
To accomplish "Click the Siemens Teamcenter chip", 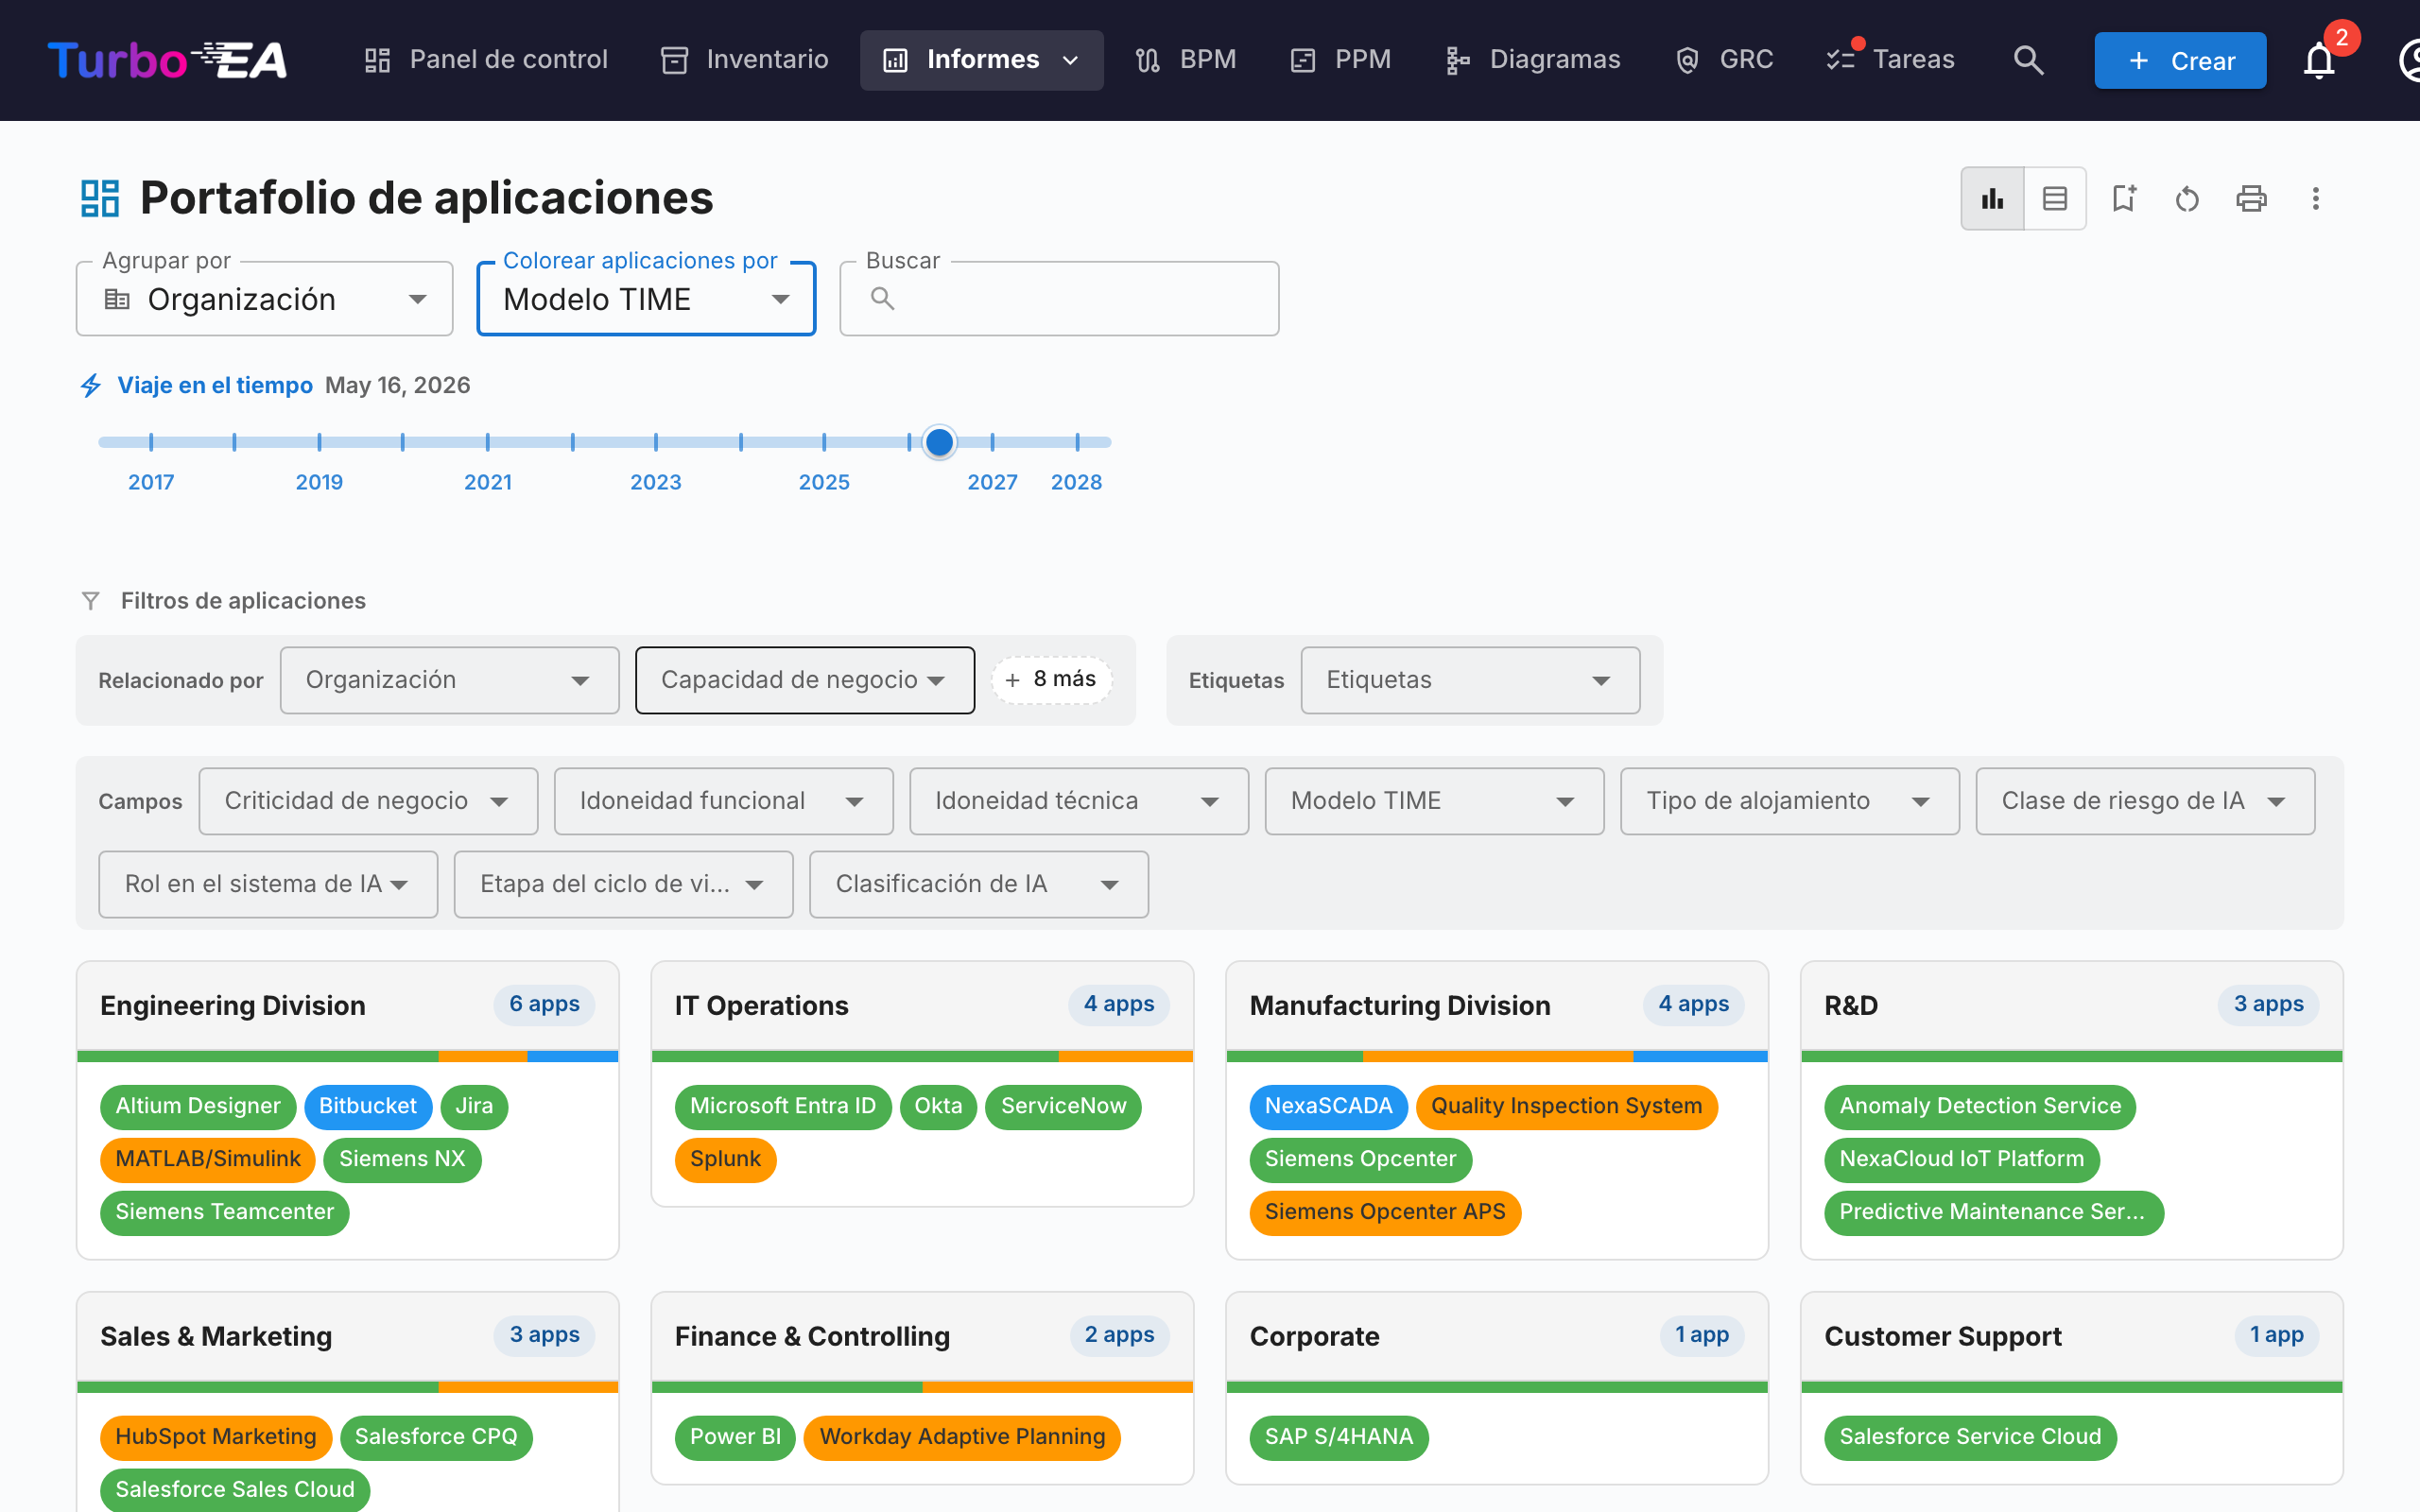I will 224,1212.
